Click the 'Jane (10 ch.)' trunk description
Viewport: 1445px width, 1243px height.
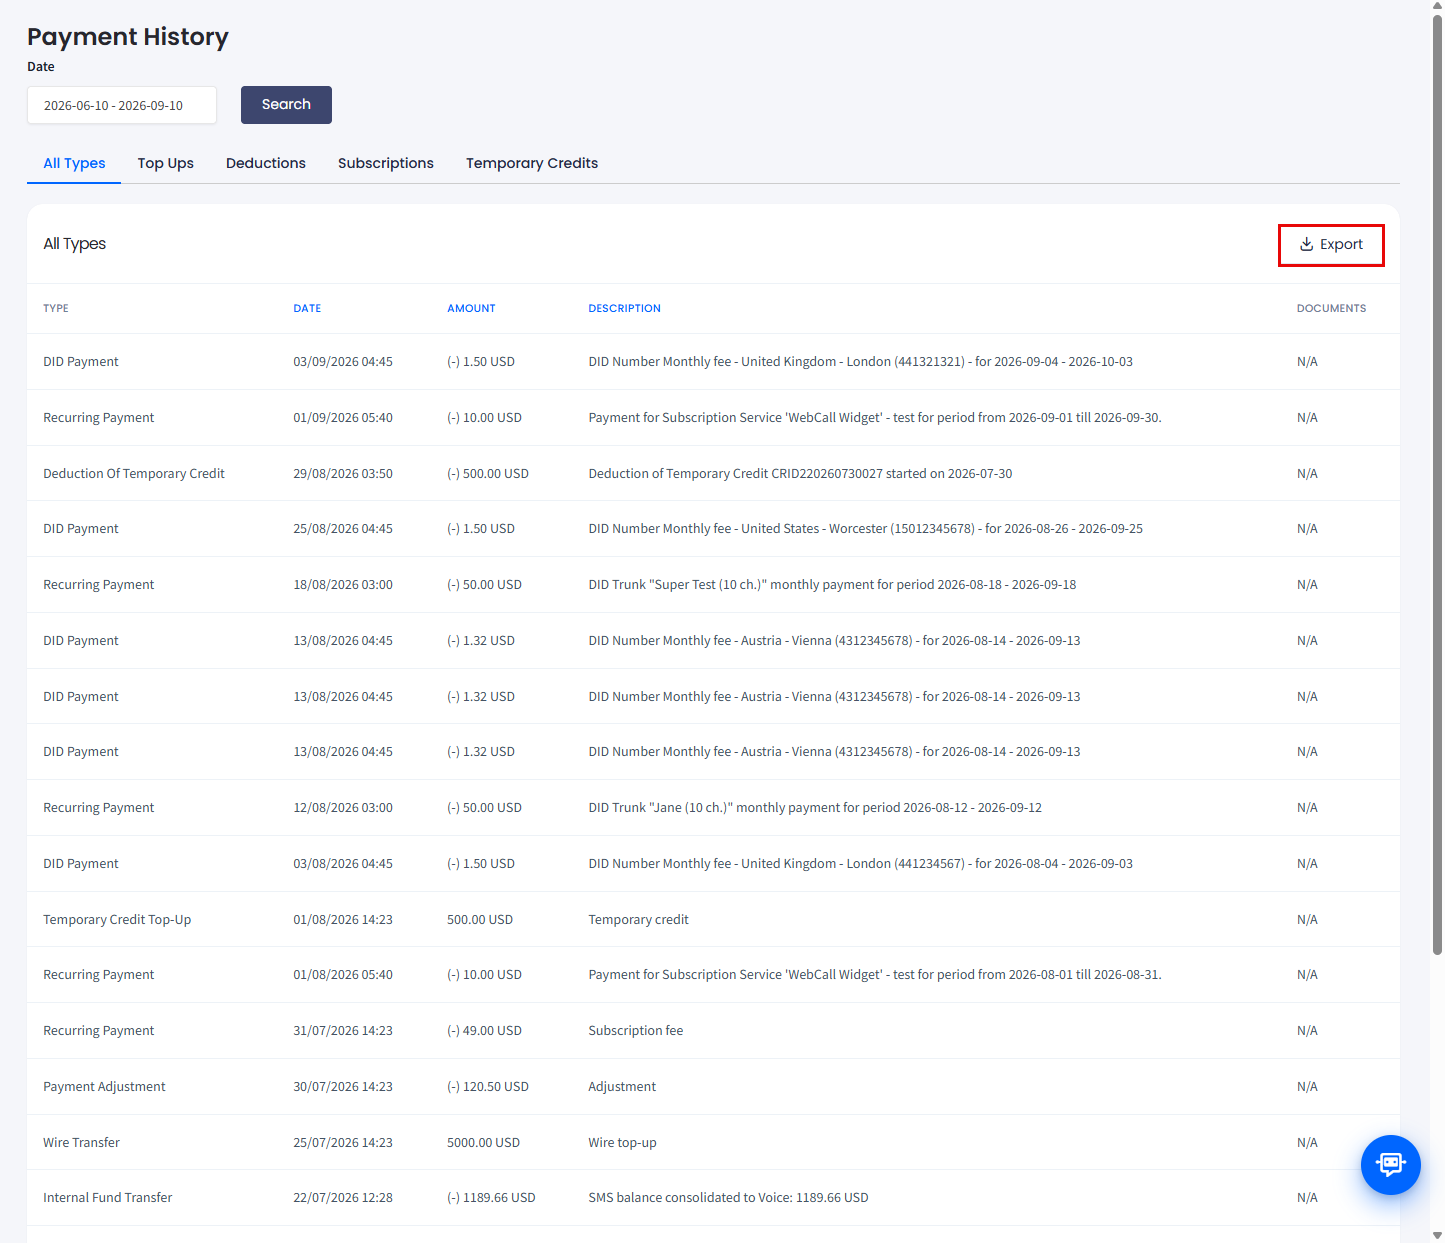pos(815,808)
